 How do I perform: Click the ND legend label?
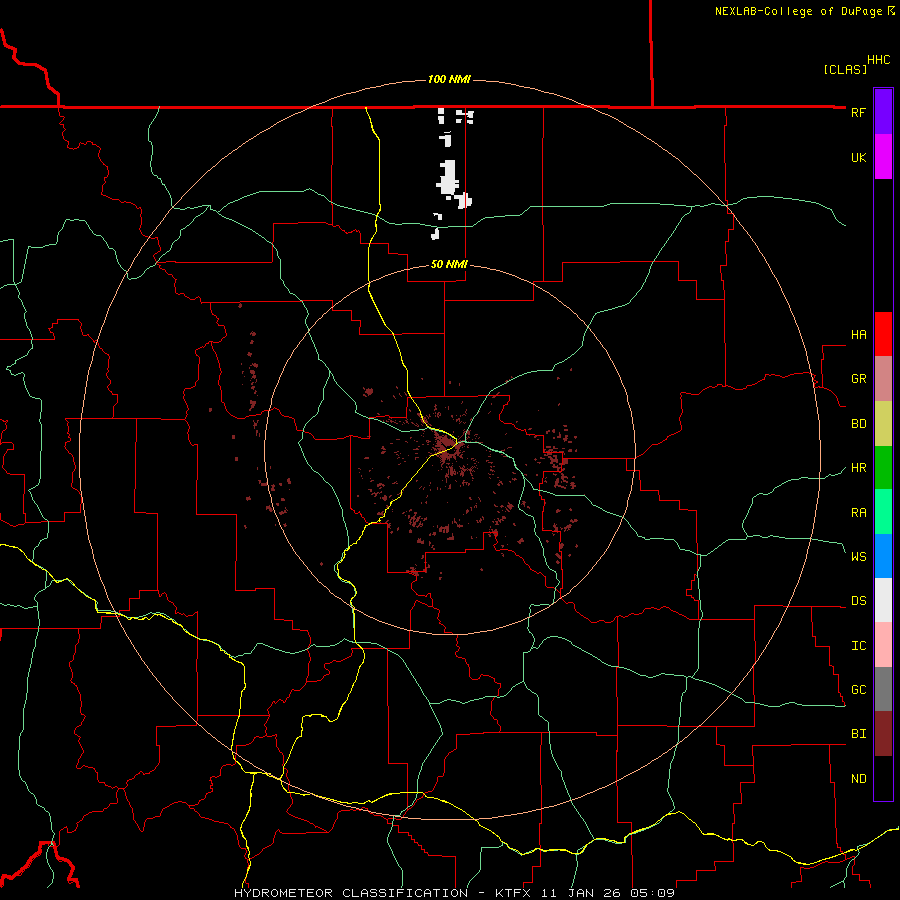[858, 778]
